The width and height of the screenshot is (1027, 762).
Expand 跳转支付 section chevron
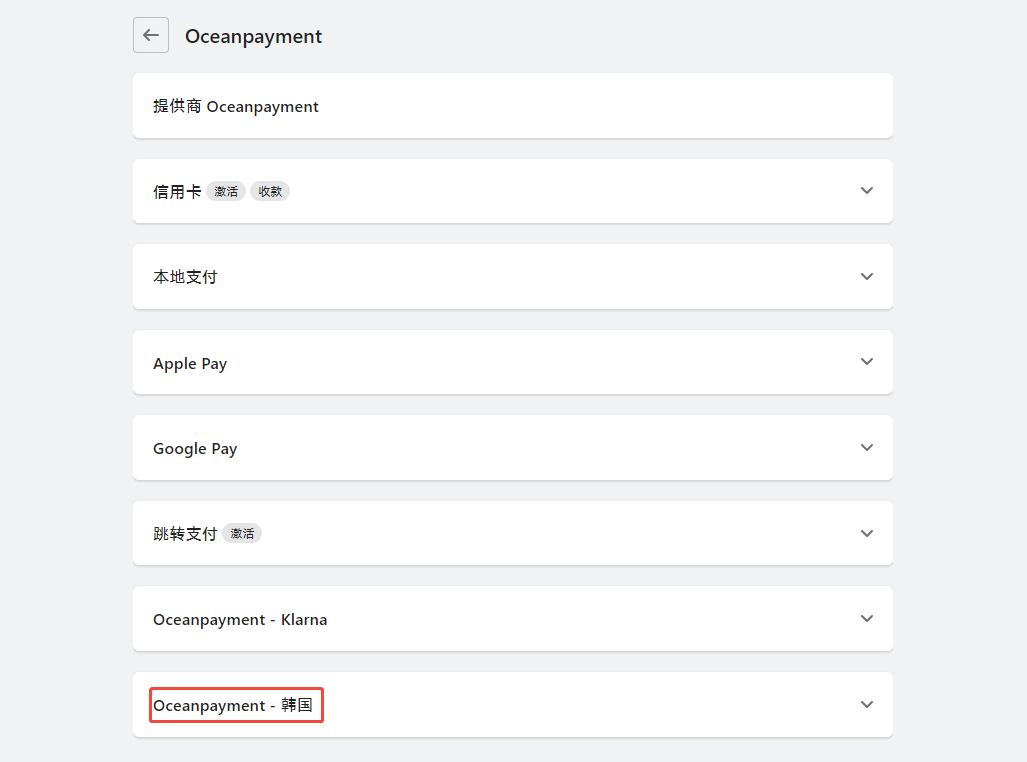click(867, 533)
